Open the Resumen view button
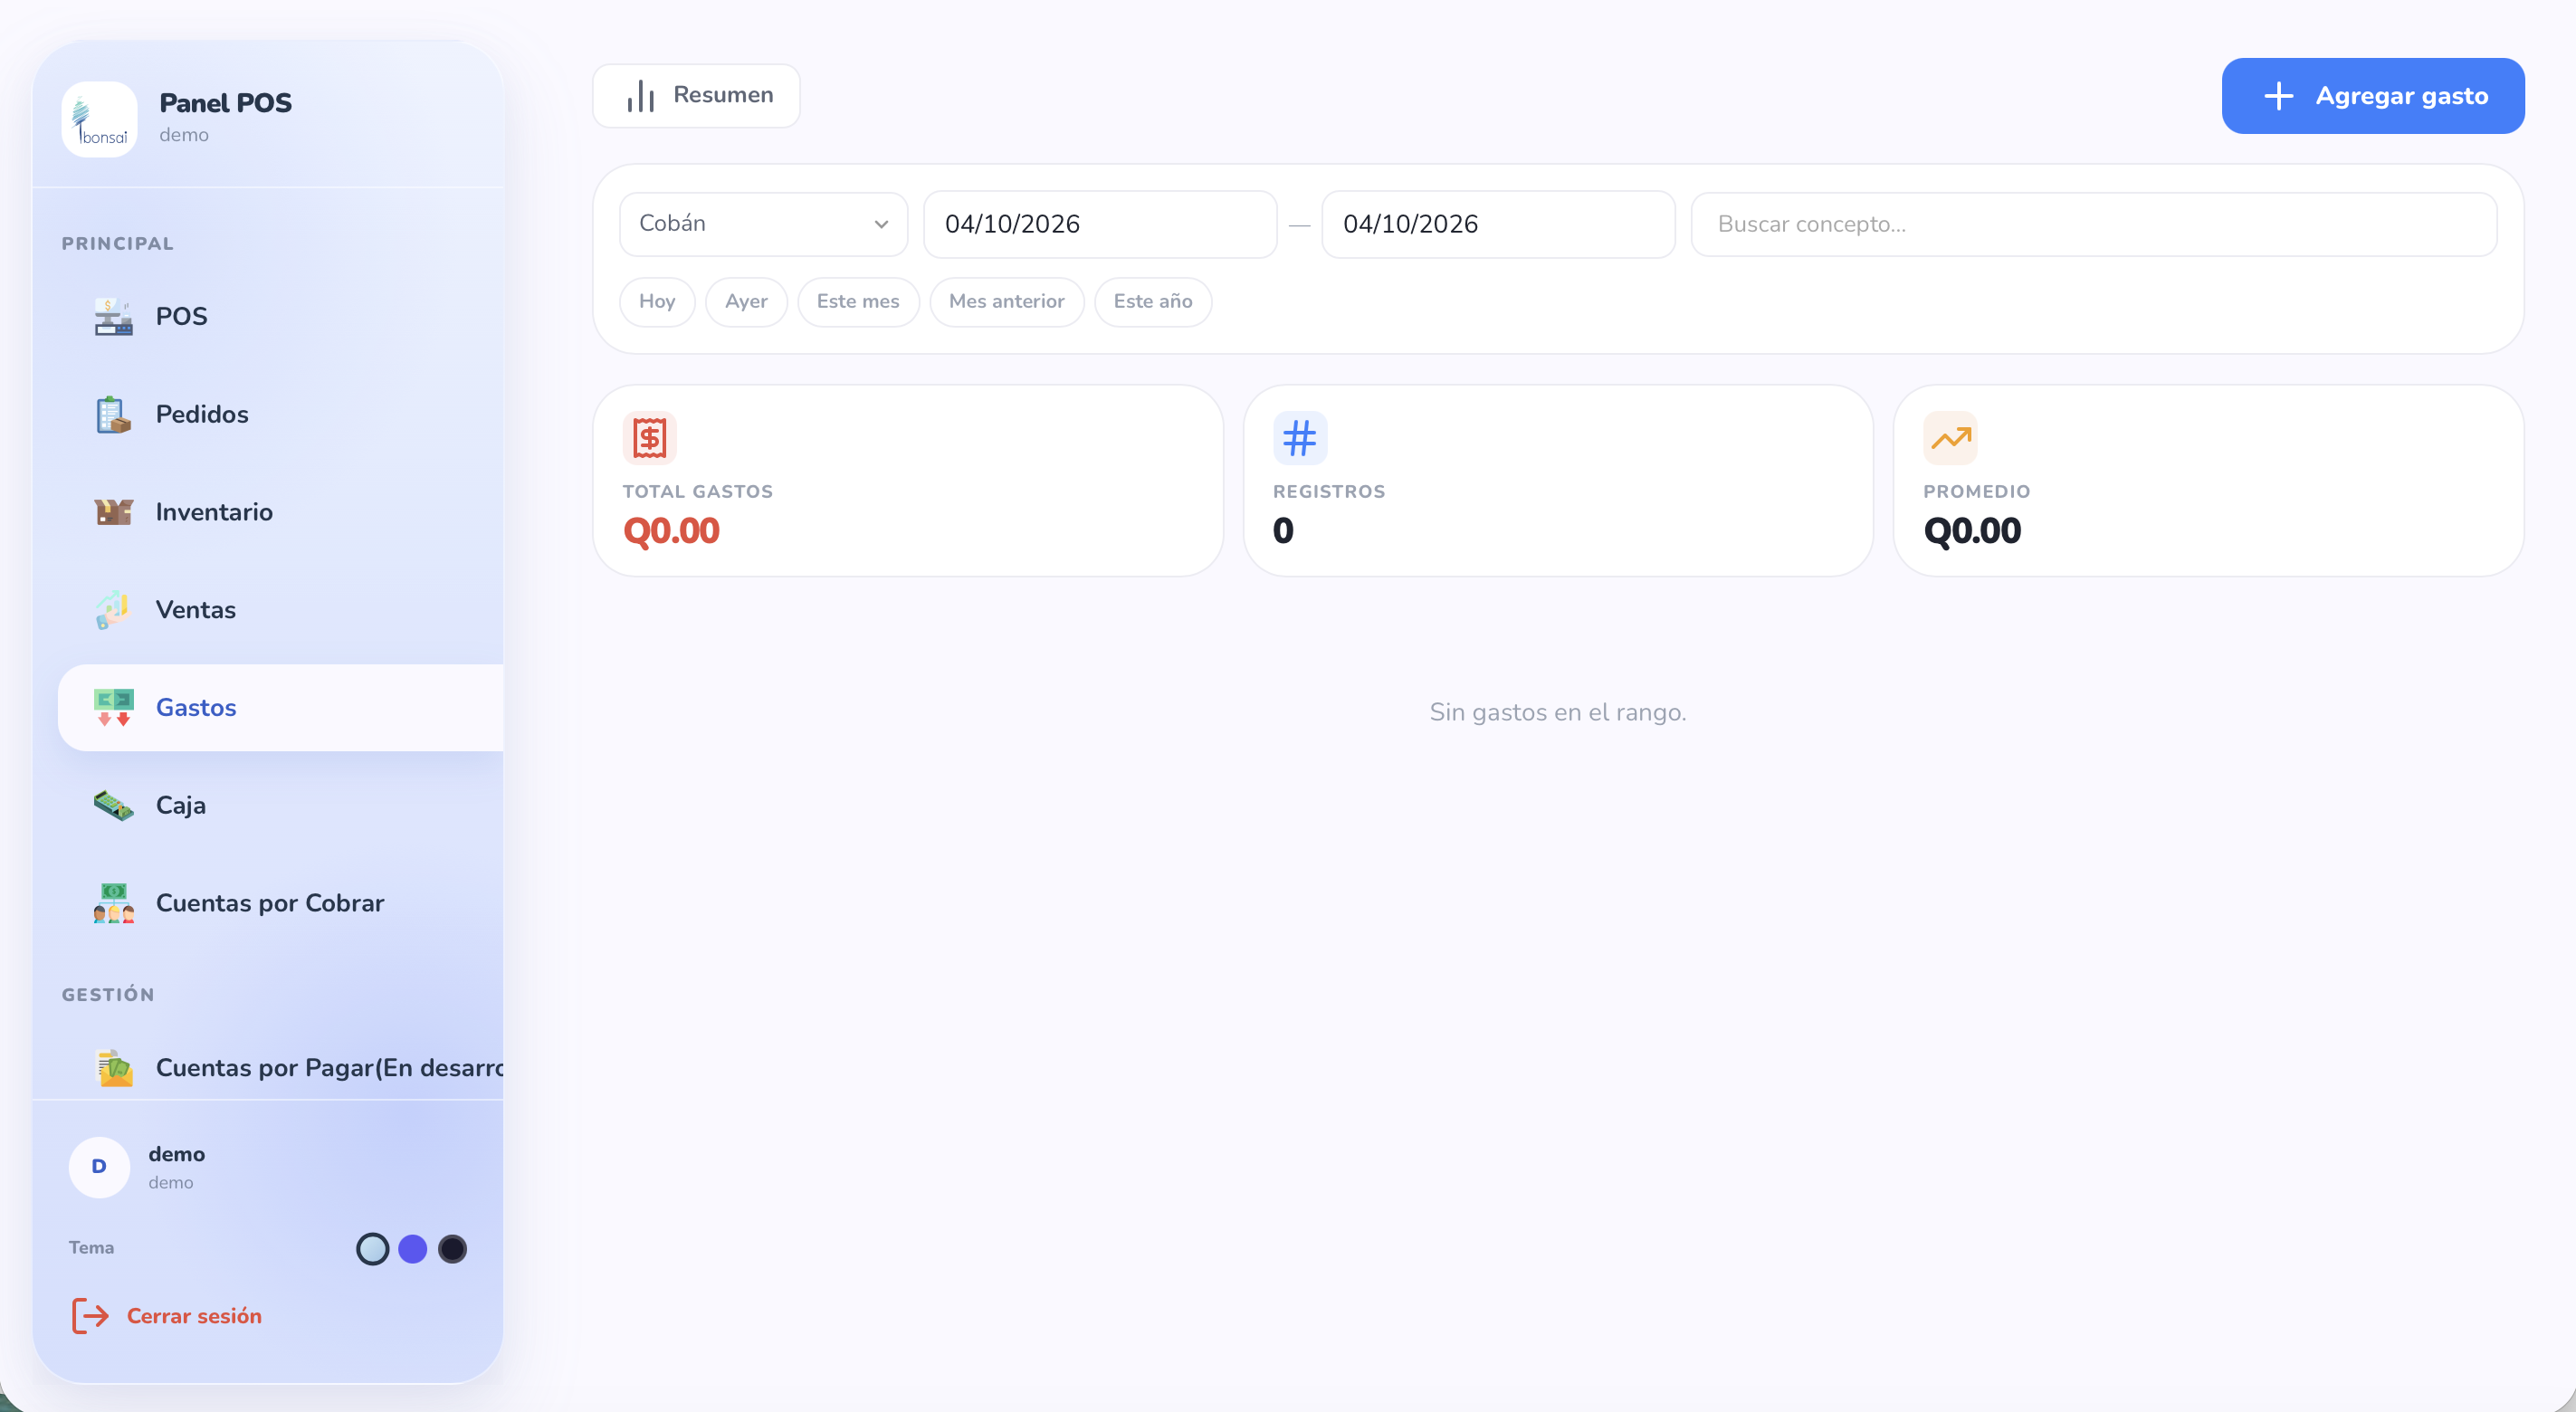Screen dimensions: 2576x1412 pyautogui.click(x=696, y=96)
